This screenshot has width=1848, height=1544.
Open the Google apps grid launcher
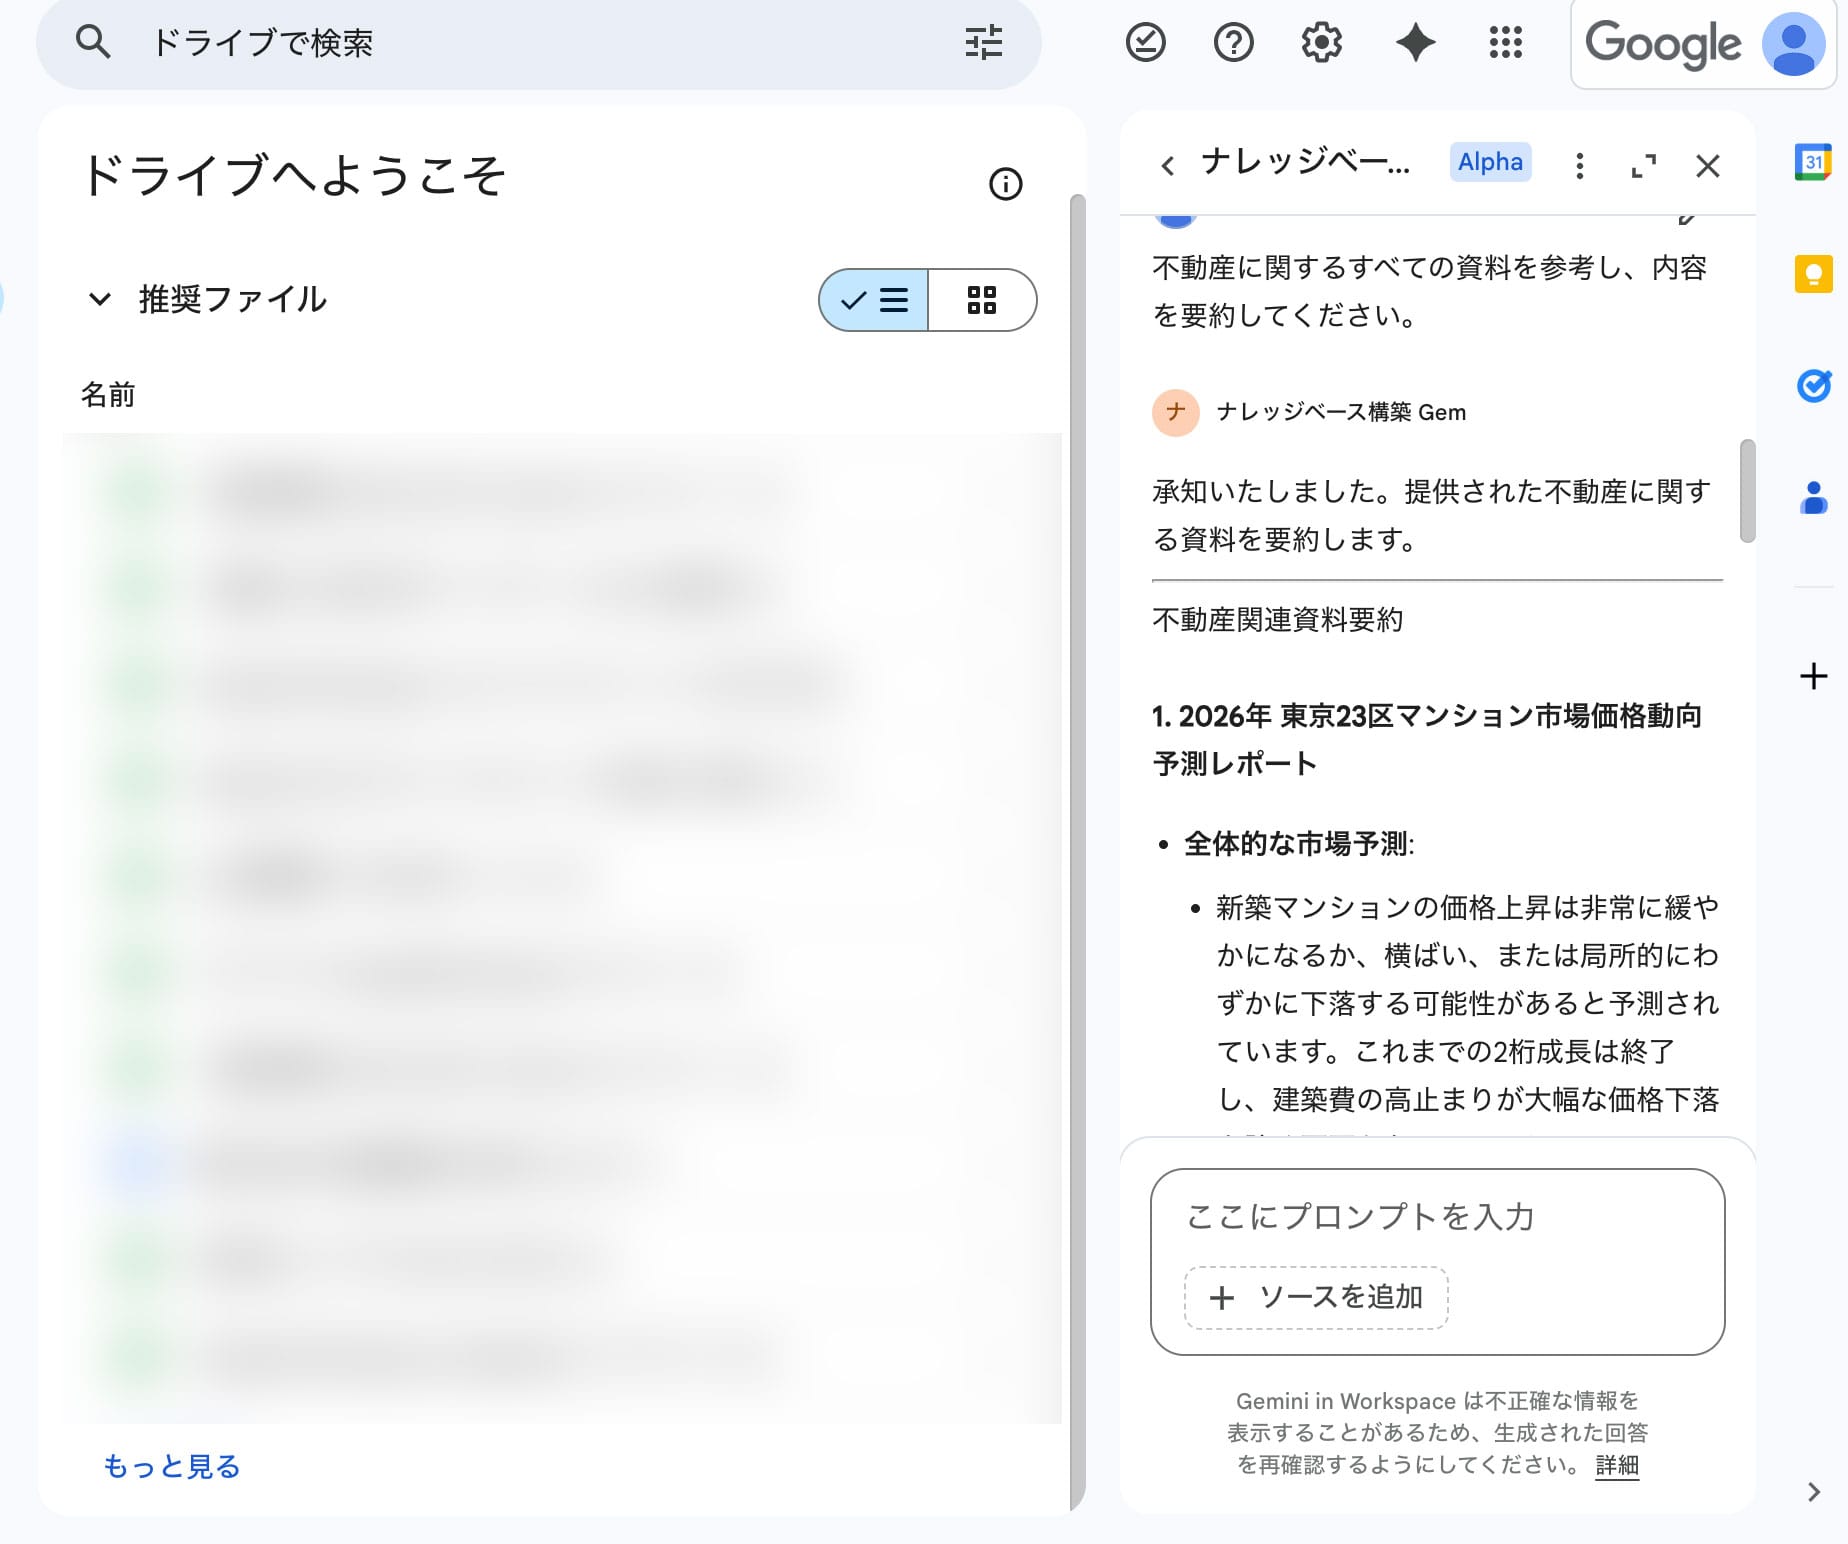click(1505, 43)
